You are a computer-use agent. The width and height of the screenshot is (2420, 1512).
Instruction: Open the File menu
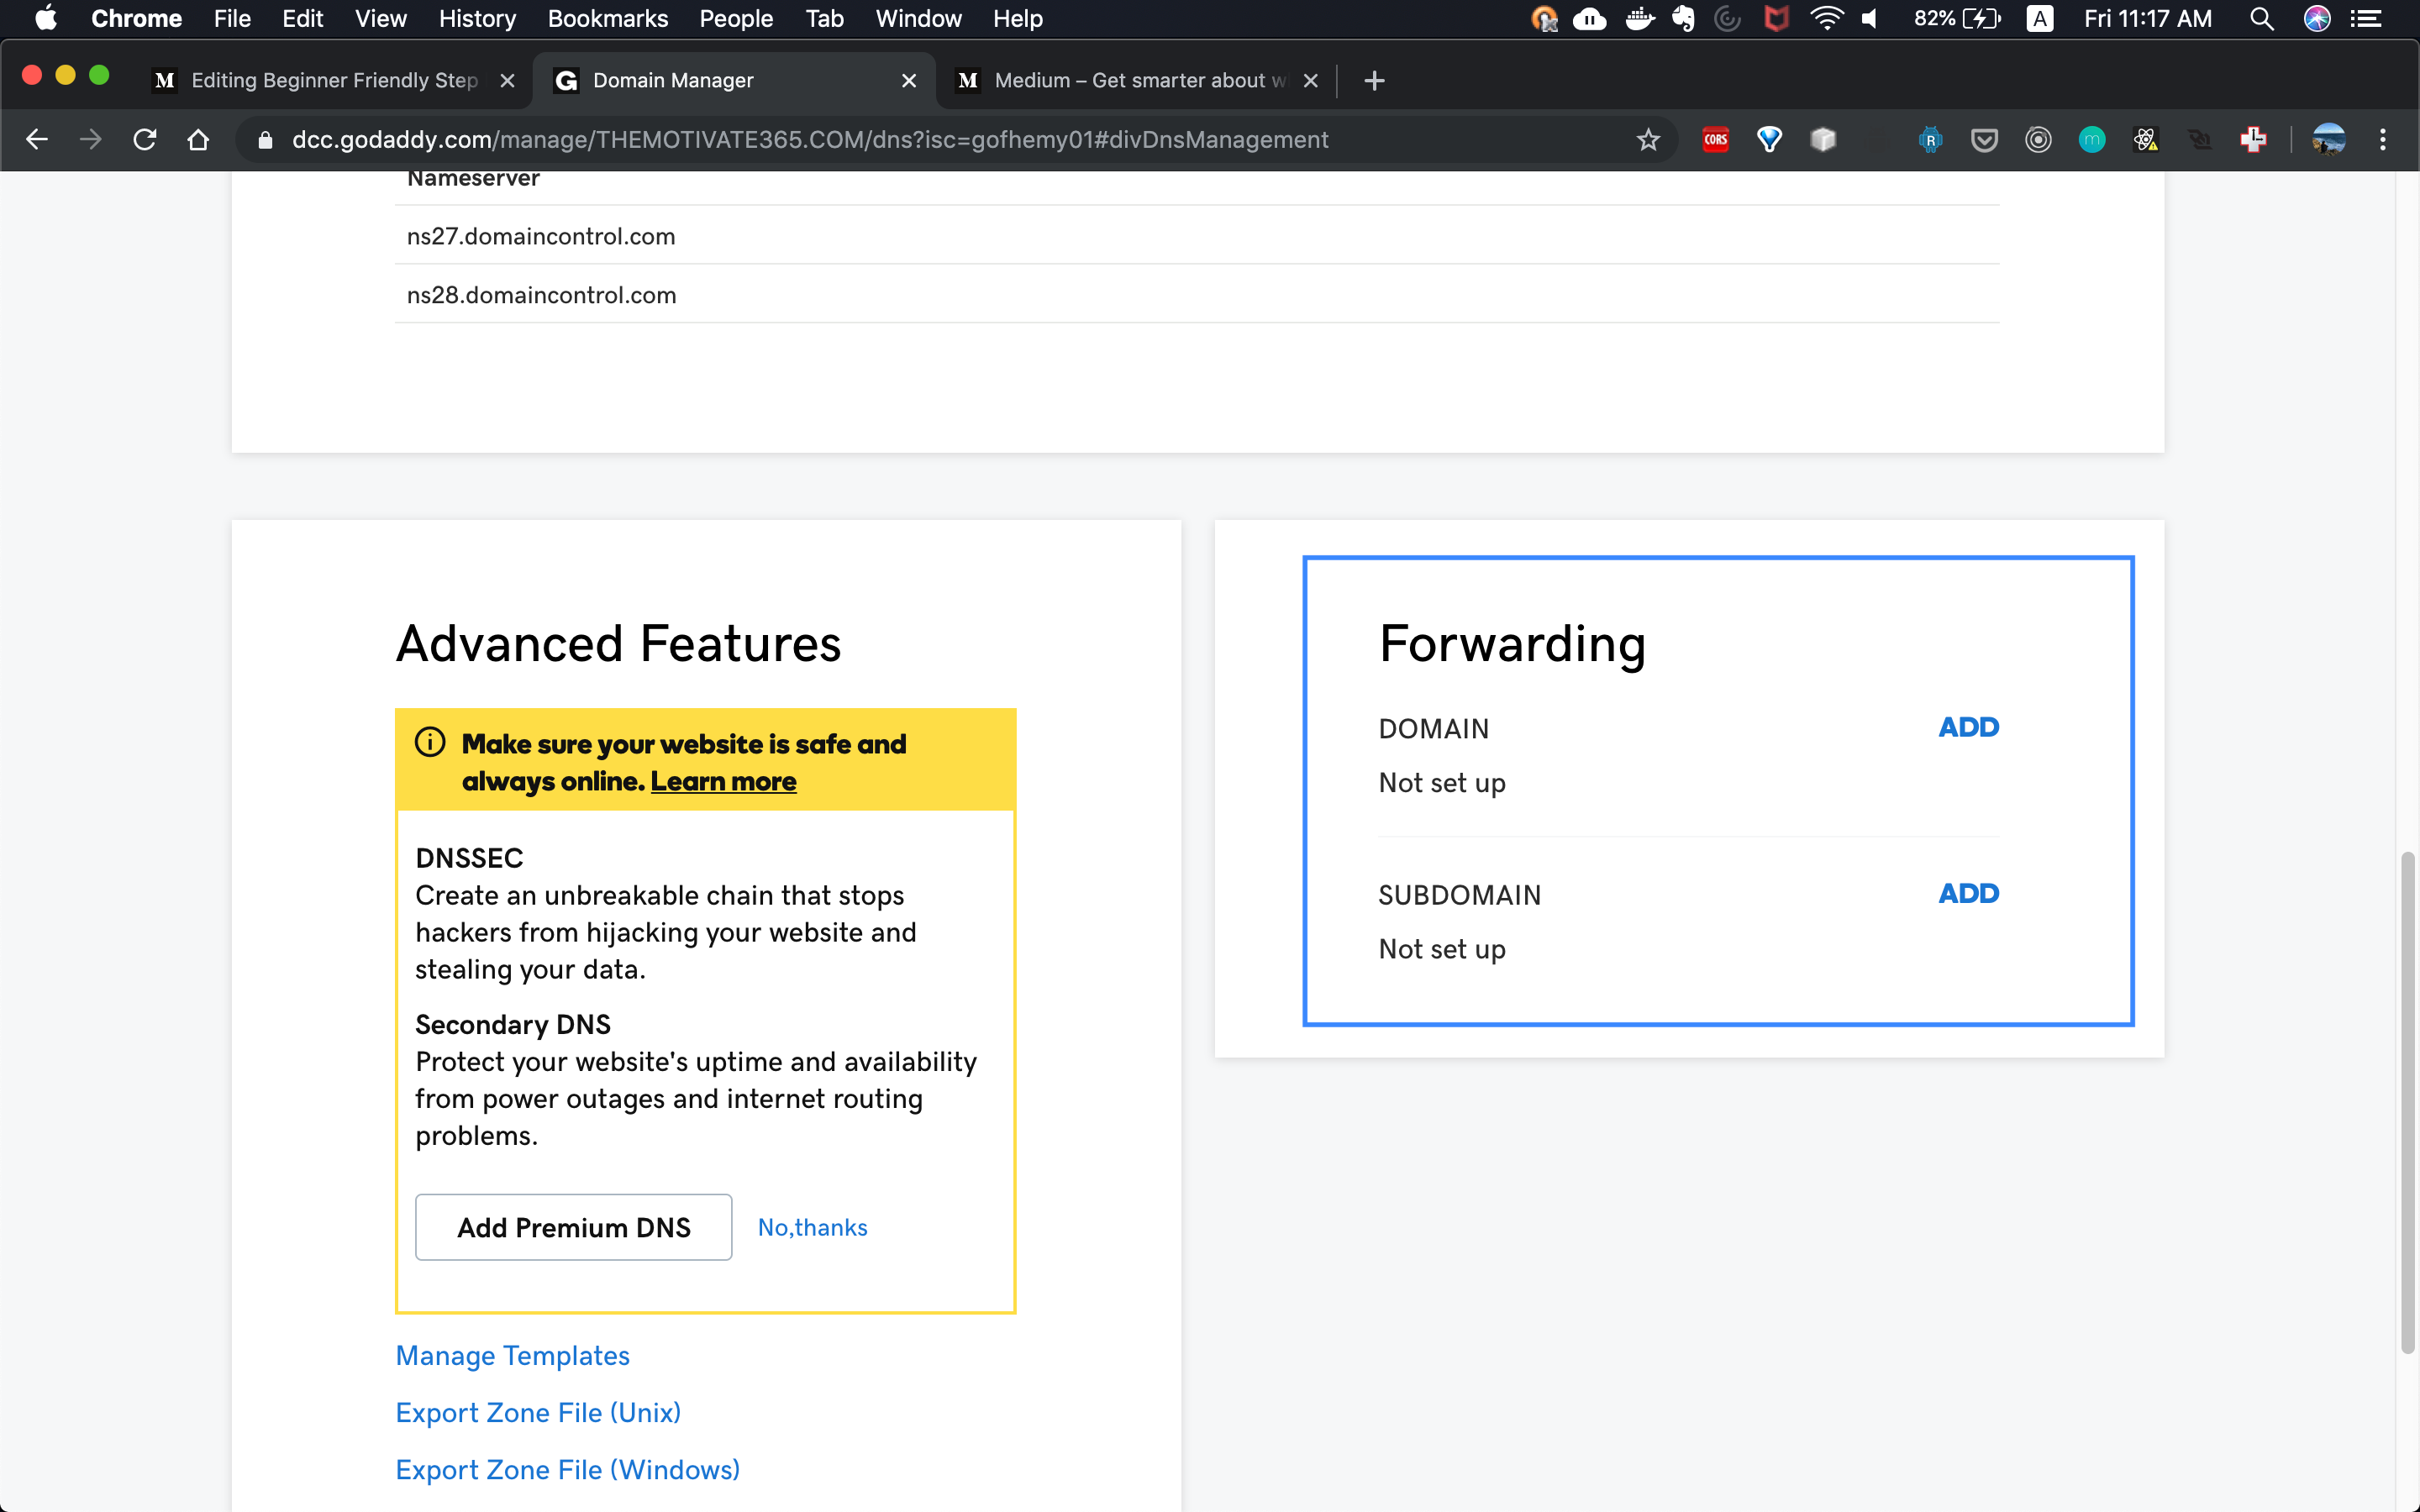coord(232,19)
